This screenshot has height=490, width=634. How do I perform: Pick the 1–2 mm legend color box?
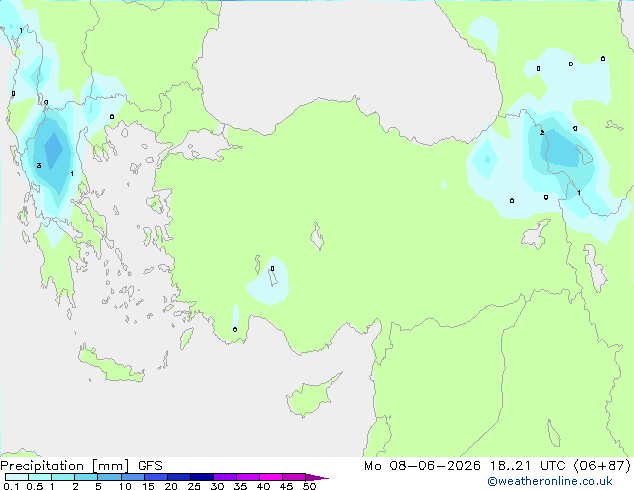point(63,477)
